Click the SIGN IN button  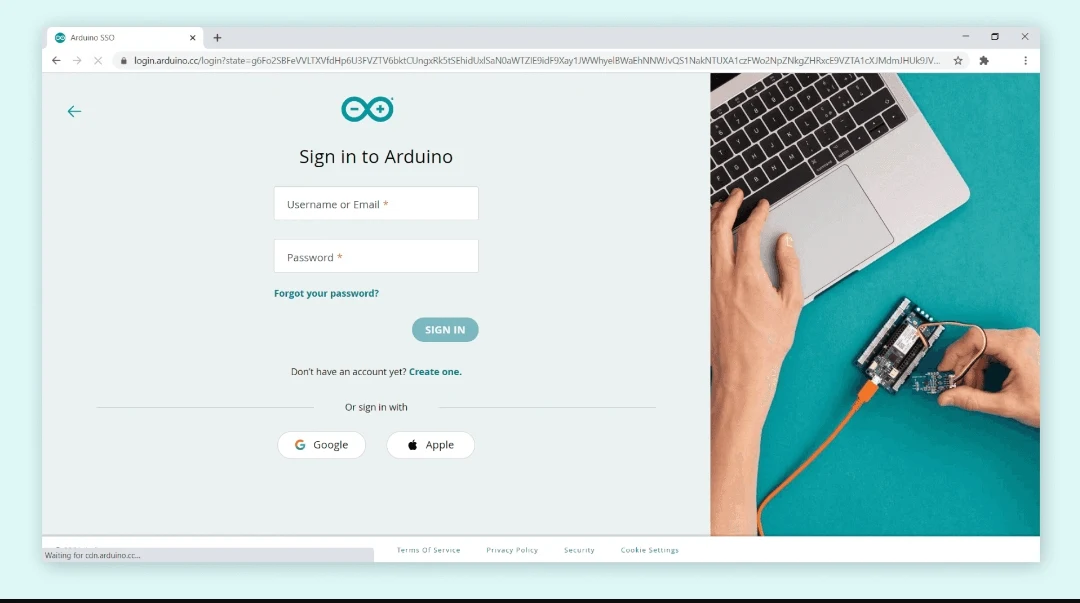point(445,329)
